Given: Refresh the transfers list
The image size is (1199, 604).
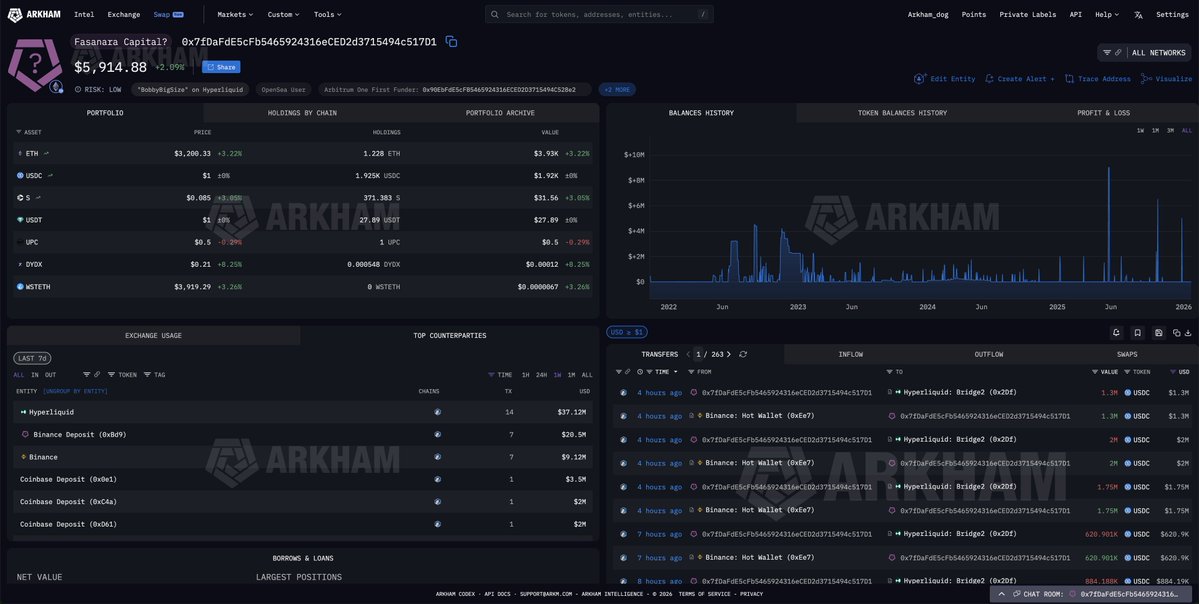Looking at the screenshot, I should tap(743, 354).
